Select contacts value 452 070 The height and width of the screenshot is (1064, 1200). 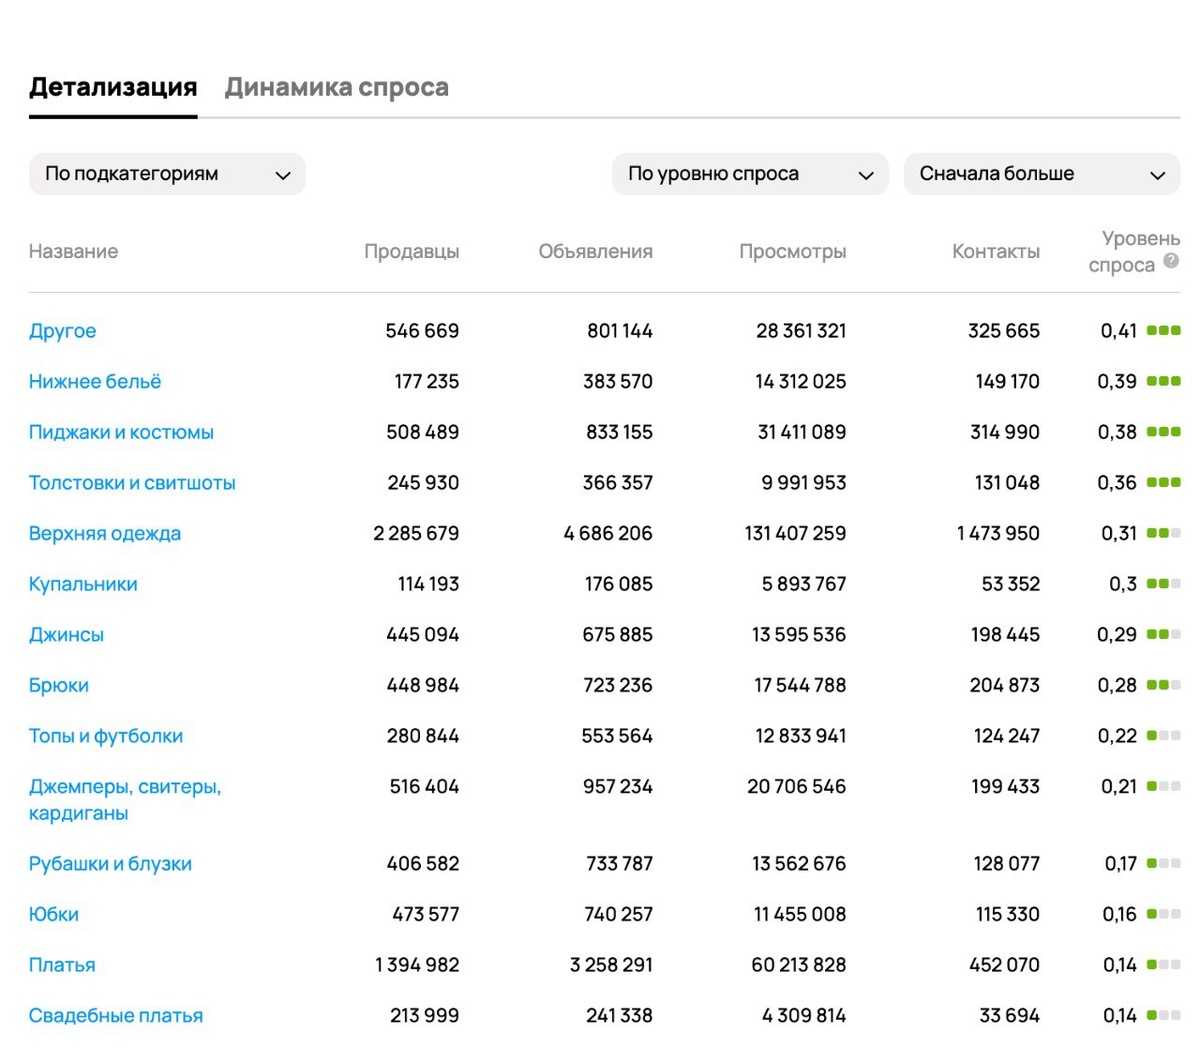coord(1004,965)
